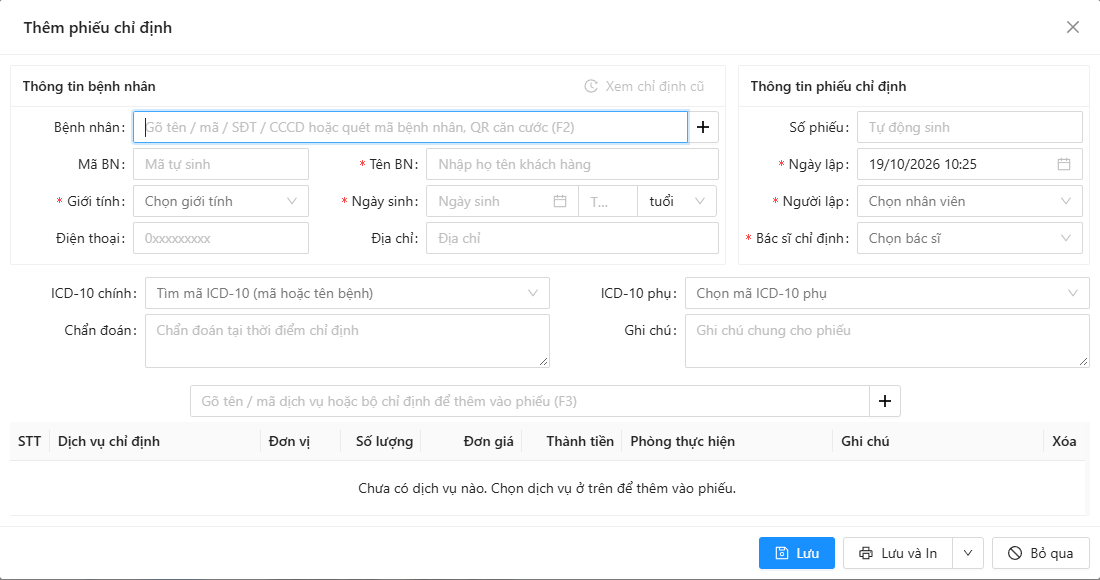The width and height of the screenshot is (1100, 580).
Task: Click the plus icon beside service search field
Action: click(885, 401)
